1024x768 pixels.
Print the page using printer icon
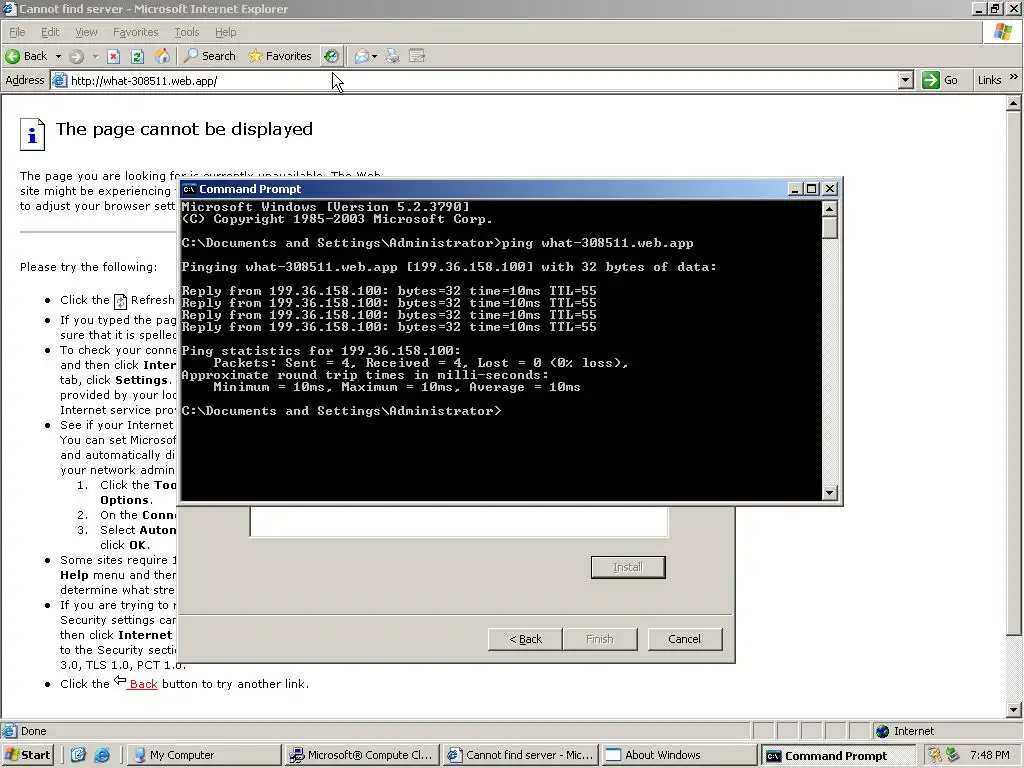pyautogui.click(x=392, y=56)
